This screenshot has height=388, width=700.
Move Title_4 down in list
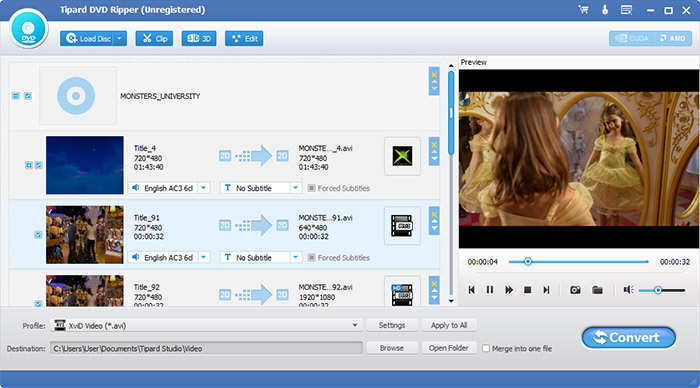point(434,159)
